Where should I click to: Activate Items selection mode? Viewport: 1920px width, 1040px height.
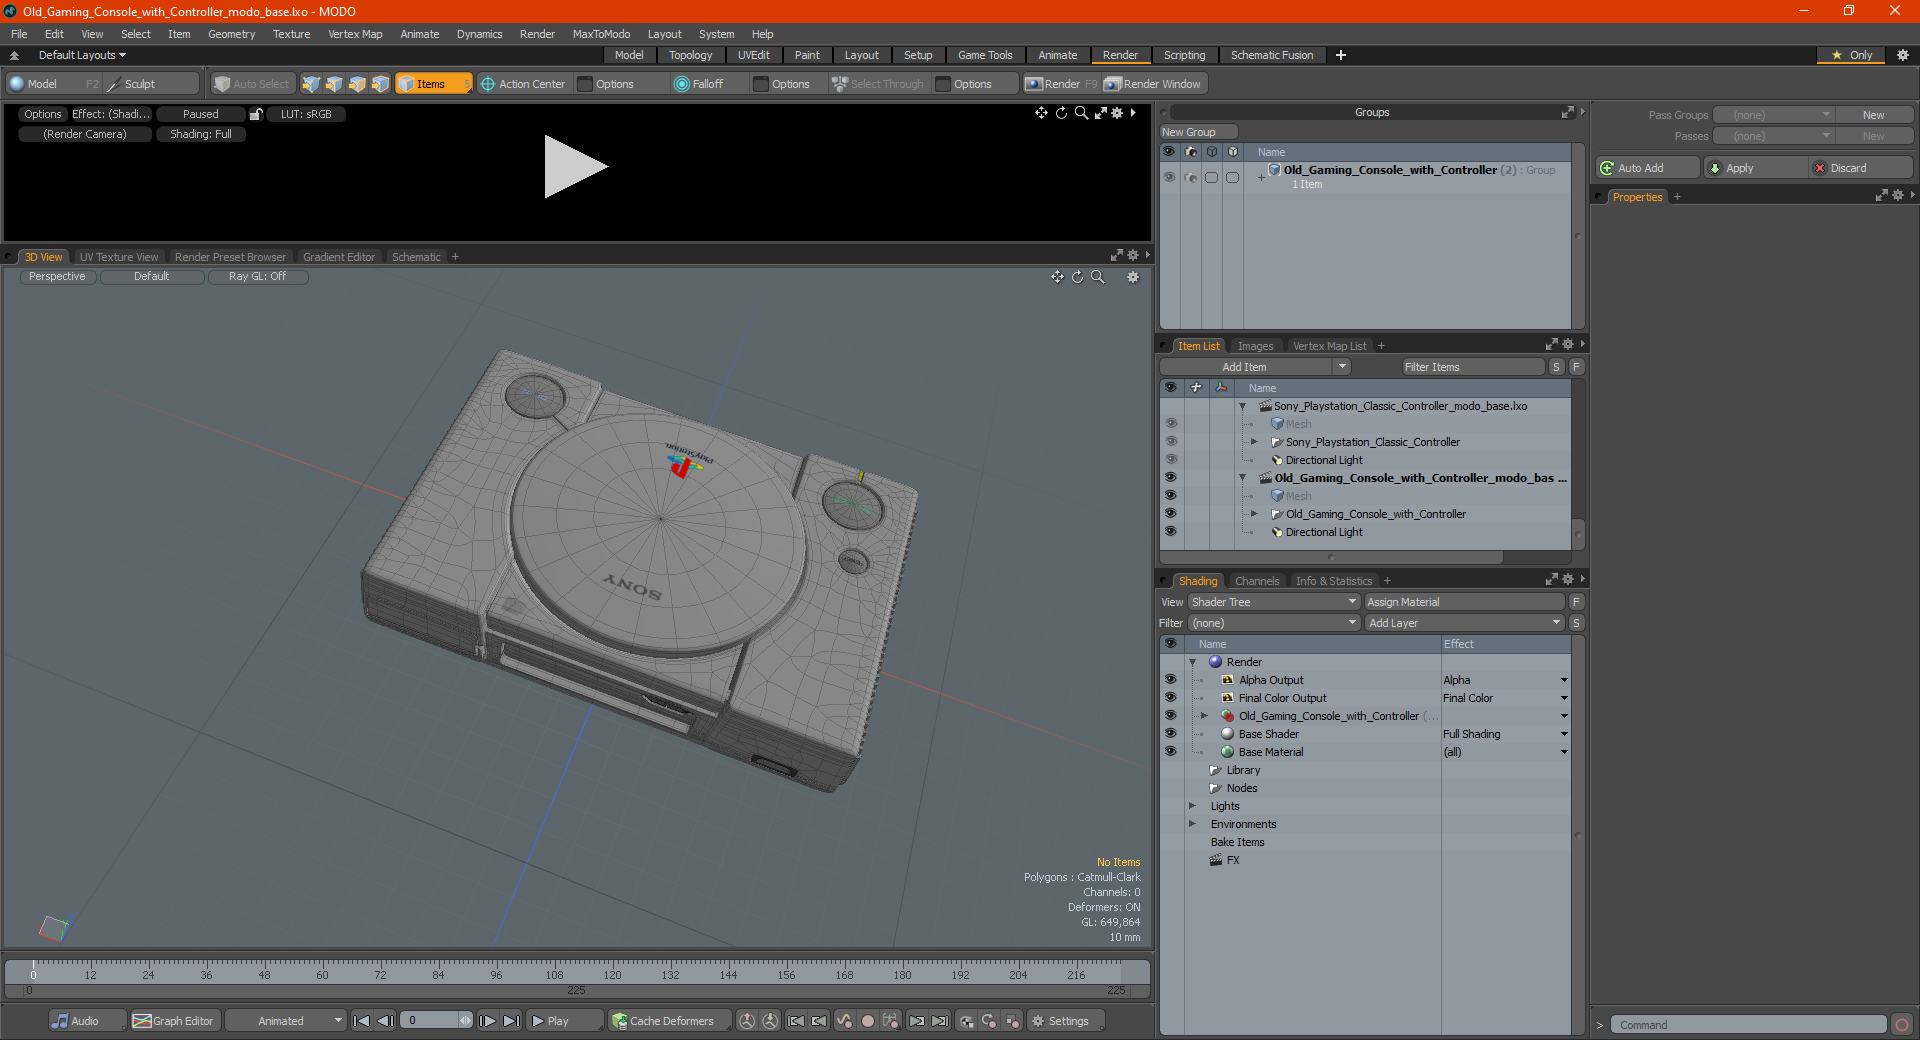pyautogui.click(x=433, y=84)
